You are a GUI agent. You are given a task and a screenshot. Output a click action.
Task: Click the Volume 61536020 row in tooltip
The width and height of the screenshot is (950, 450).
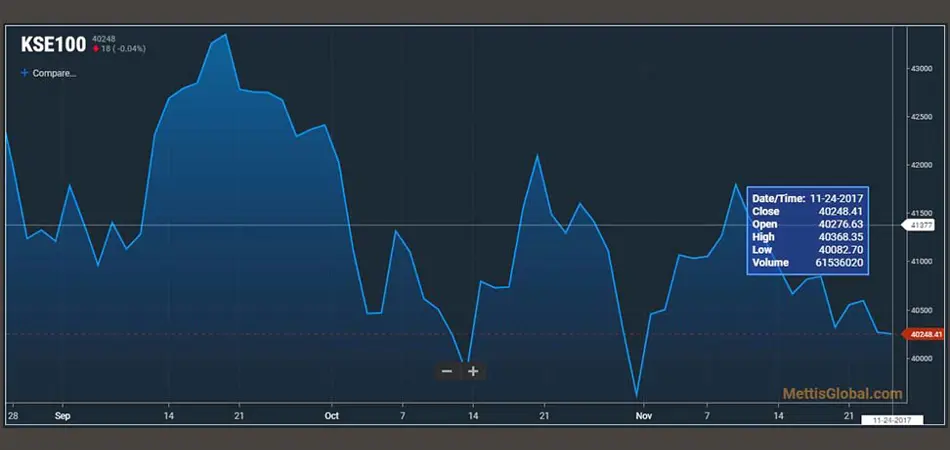pos(808,262)
